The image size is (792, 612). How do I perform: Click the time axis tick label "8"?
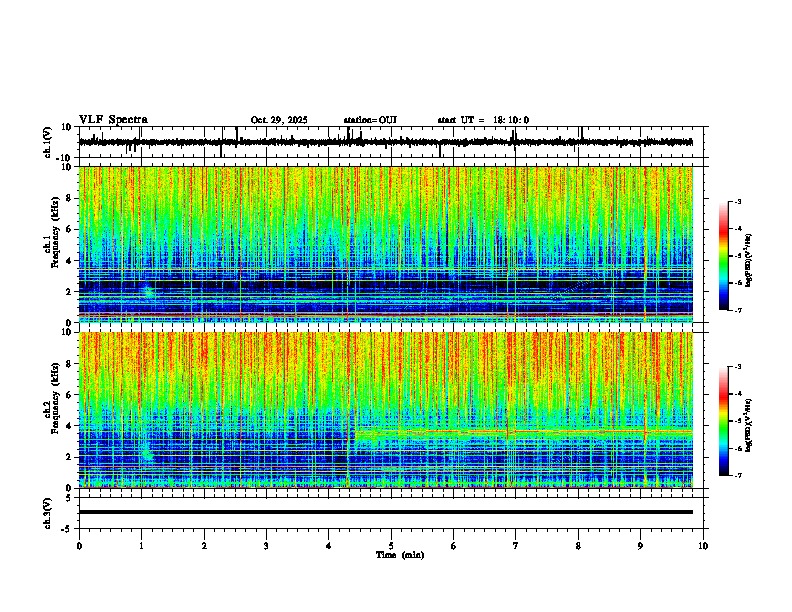point(578,546)
